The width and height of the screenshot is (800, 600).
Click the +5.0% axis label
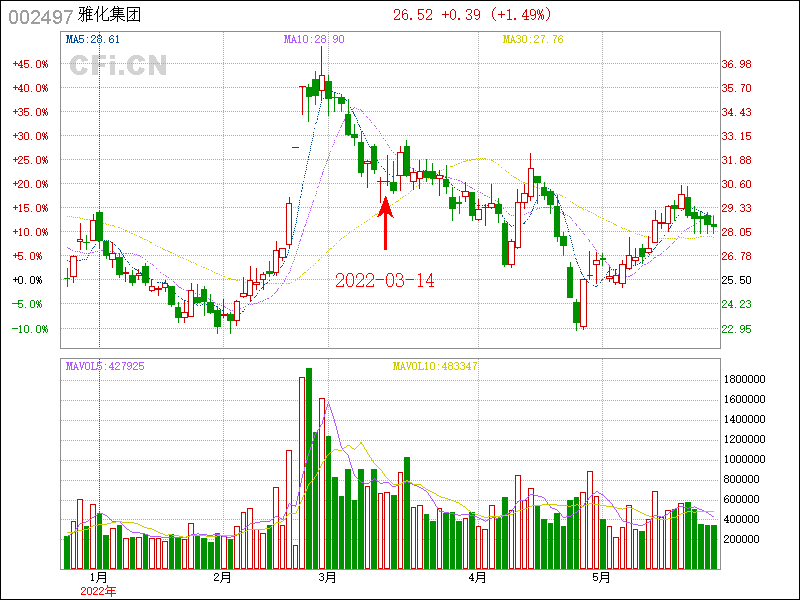(x=30, y=256)
